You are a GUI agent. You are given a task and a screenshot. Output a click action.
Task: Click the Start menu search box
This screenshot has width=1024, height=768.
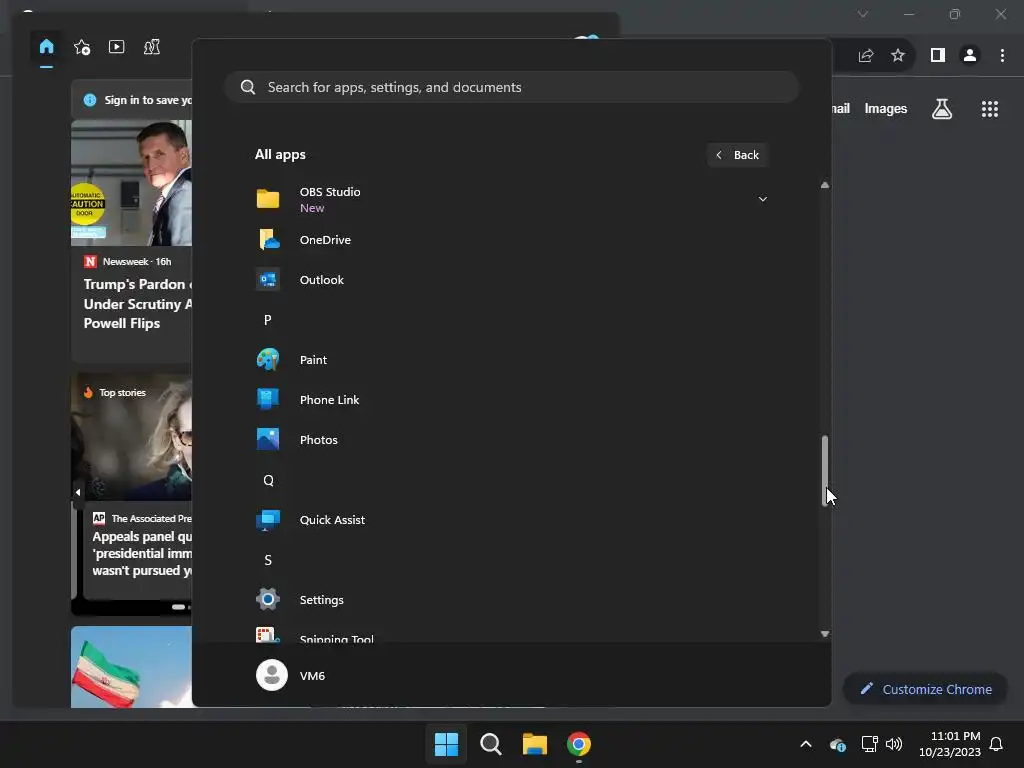pyautogui.click(x=511, y=87)
